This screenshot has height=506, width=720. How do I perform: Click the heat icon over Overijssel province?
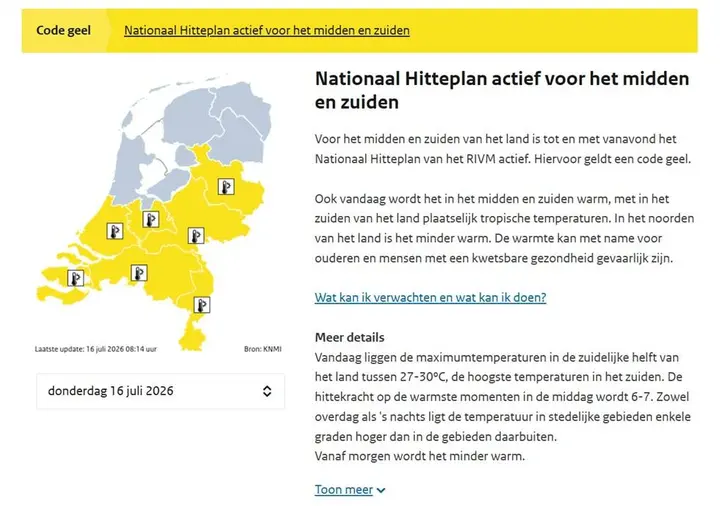tap(226, 187)
